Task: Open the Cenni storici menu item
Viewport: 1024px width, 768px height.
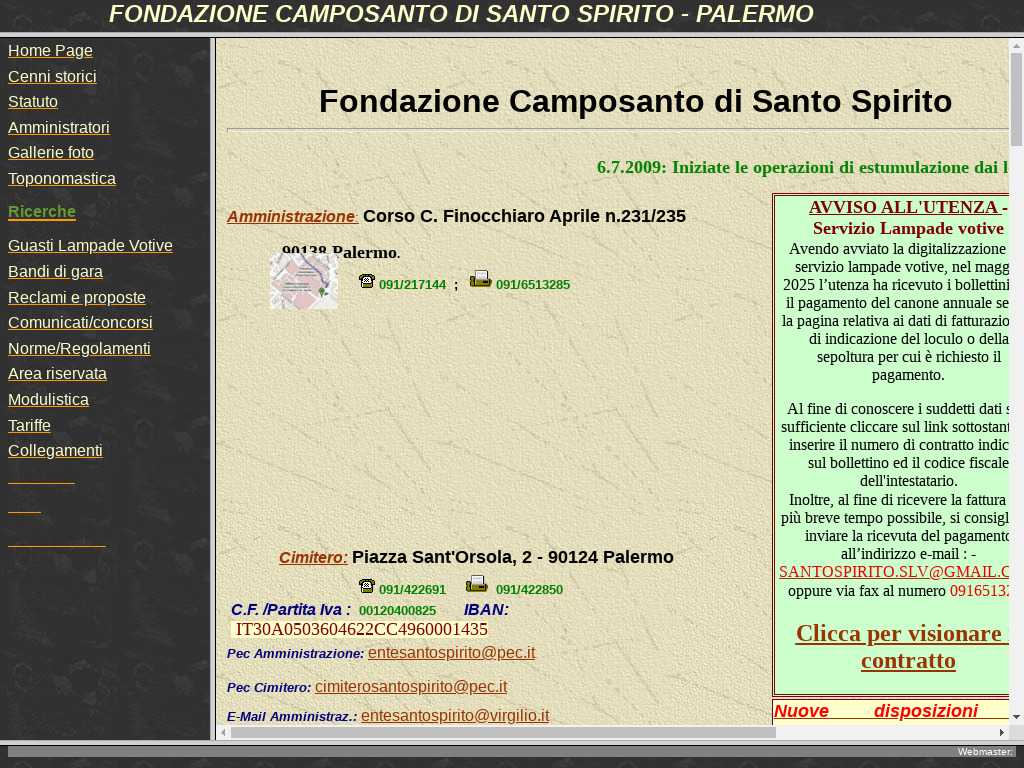Action: (52, 77)
